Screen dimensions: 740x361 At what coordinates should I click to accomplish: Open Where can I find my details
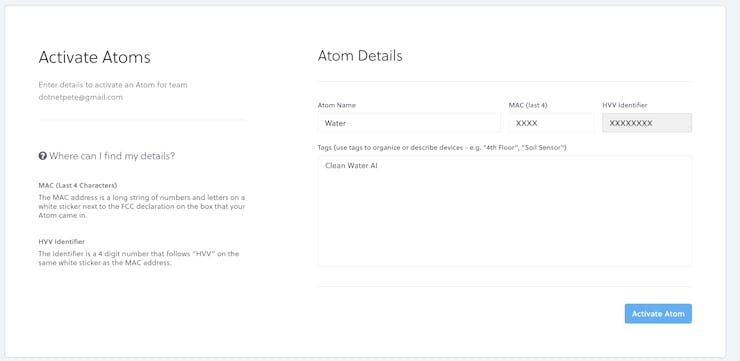(x=107, y=156)
